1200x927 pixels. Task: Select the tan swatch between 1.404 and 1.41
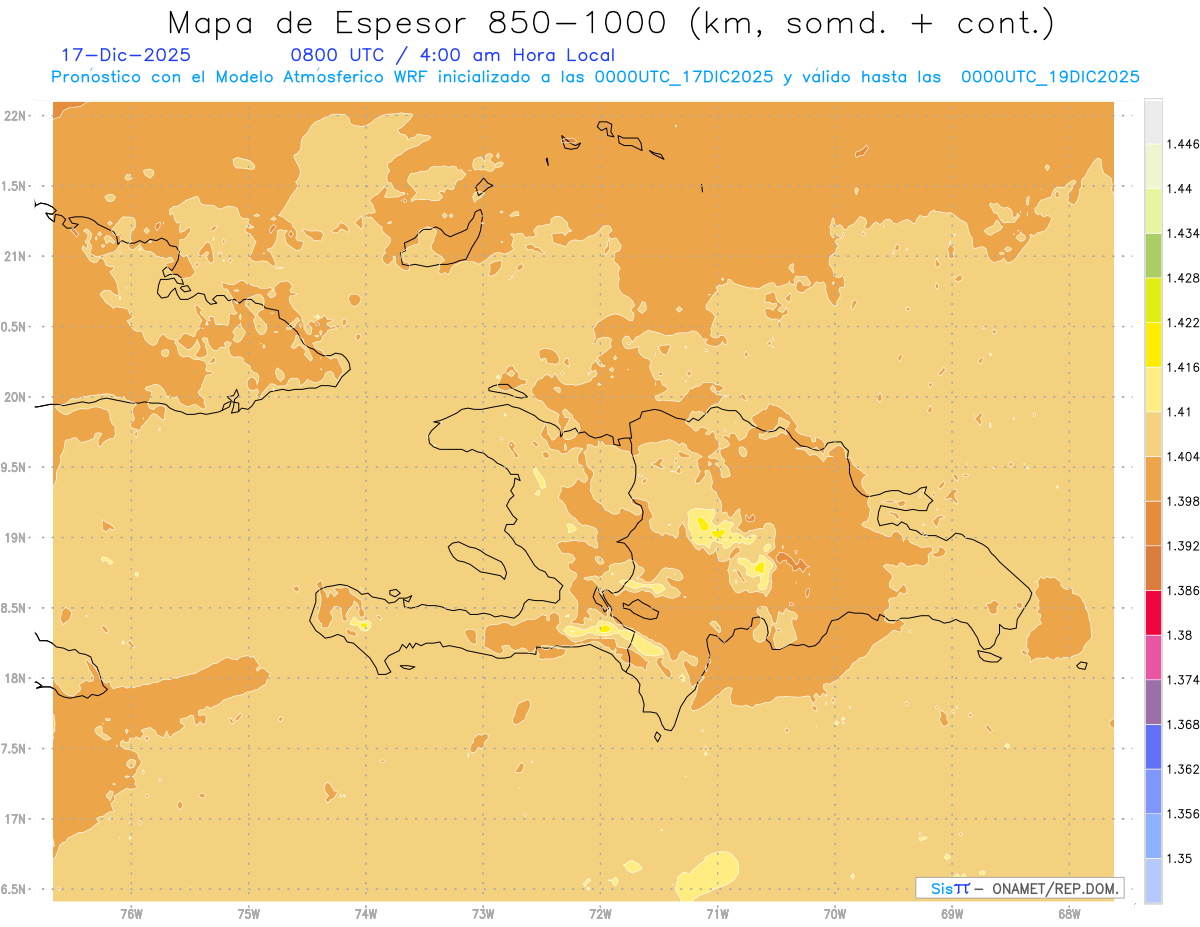(1153, 434)
